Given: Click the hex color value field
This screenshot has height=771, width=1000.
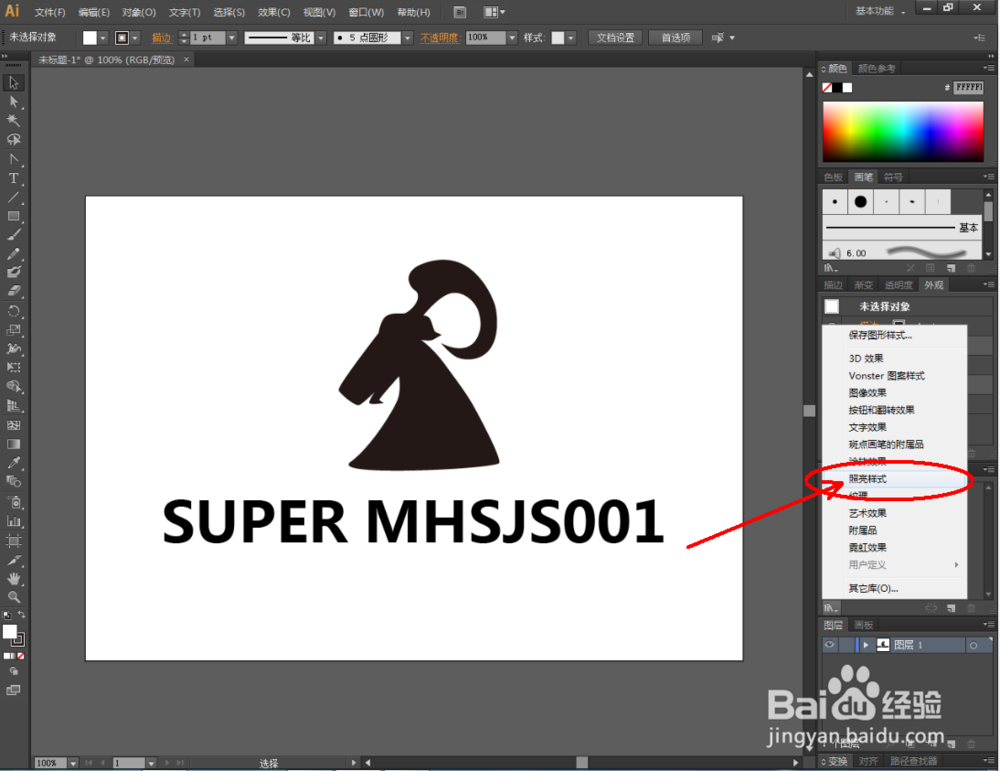Looking at the screenshot, I should pyautogui.click(x=968, y=87).
